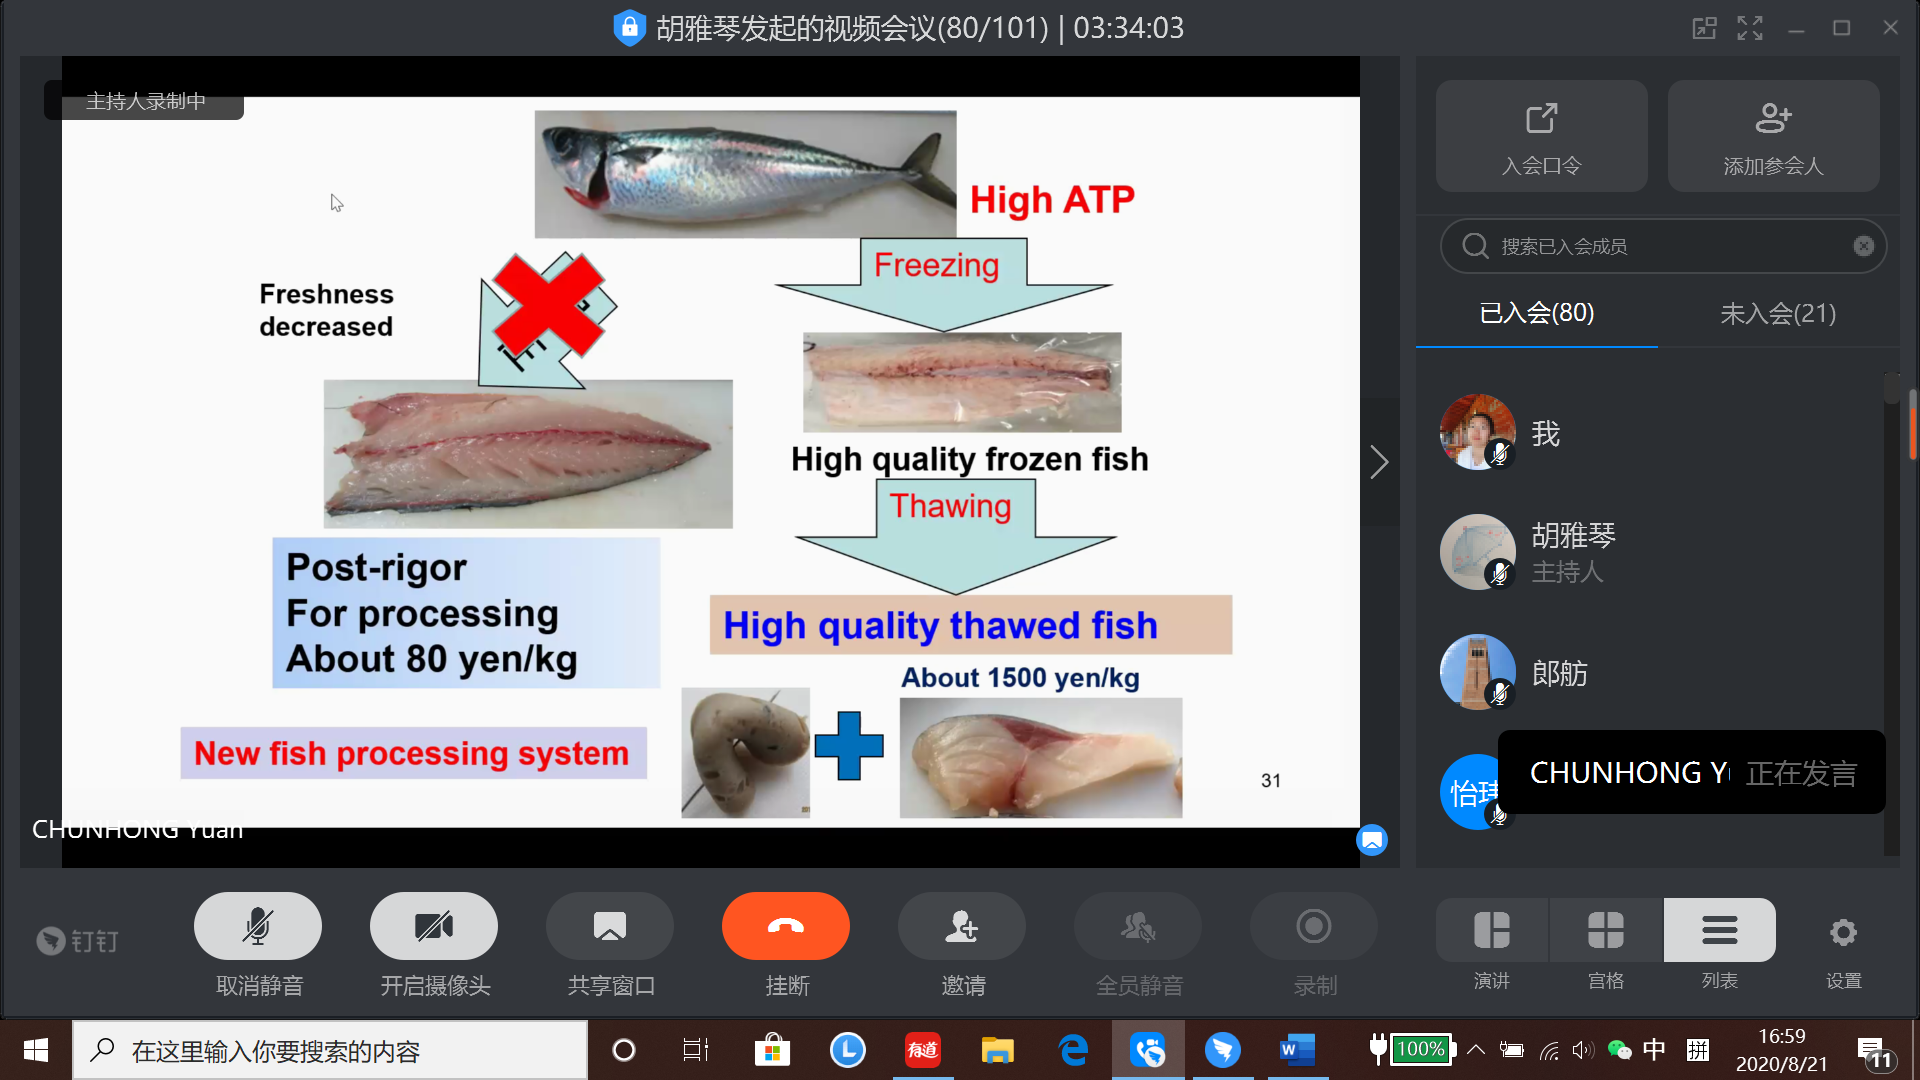Unmute microphone with 取消静音 button
This screenshot has height=1080, width=1920.
tap(257, 927)
